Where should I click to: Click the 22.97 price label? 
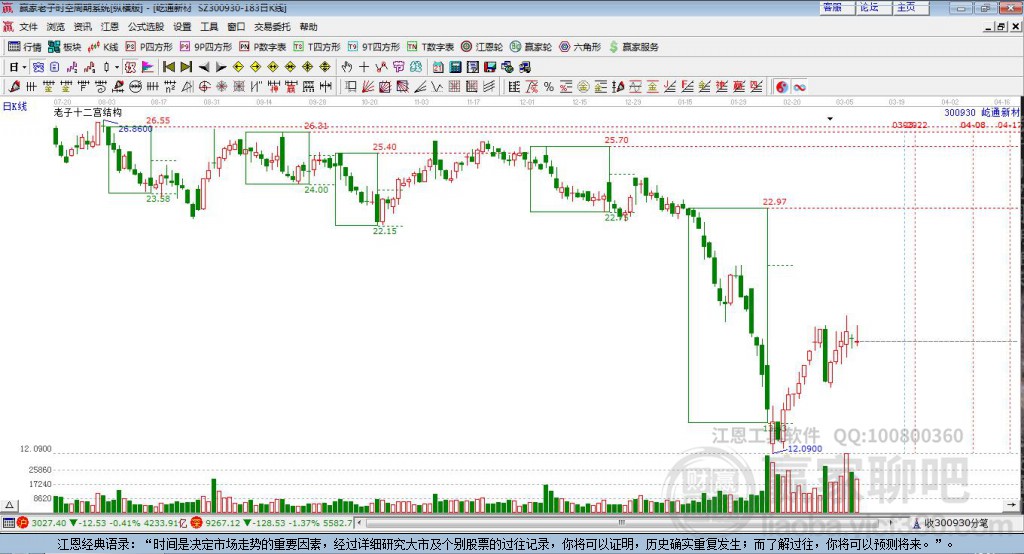tap(775, 202)
